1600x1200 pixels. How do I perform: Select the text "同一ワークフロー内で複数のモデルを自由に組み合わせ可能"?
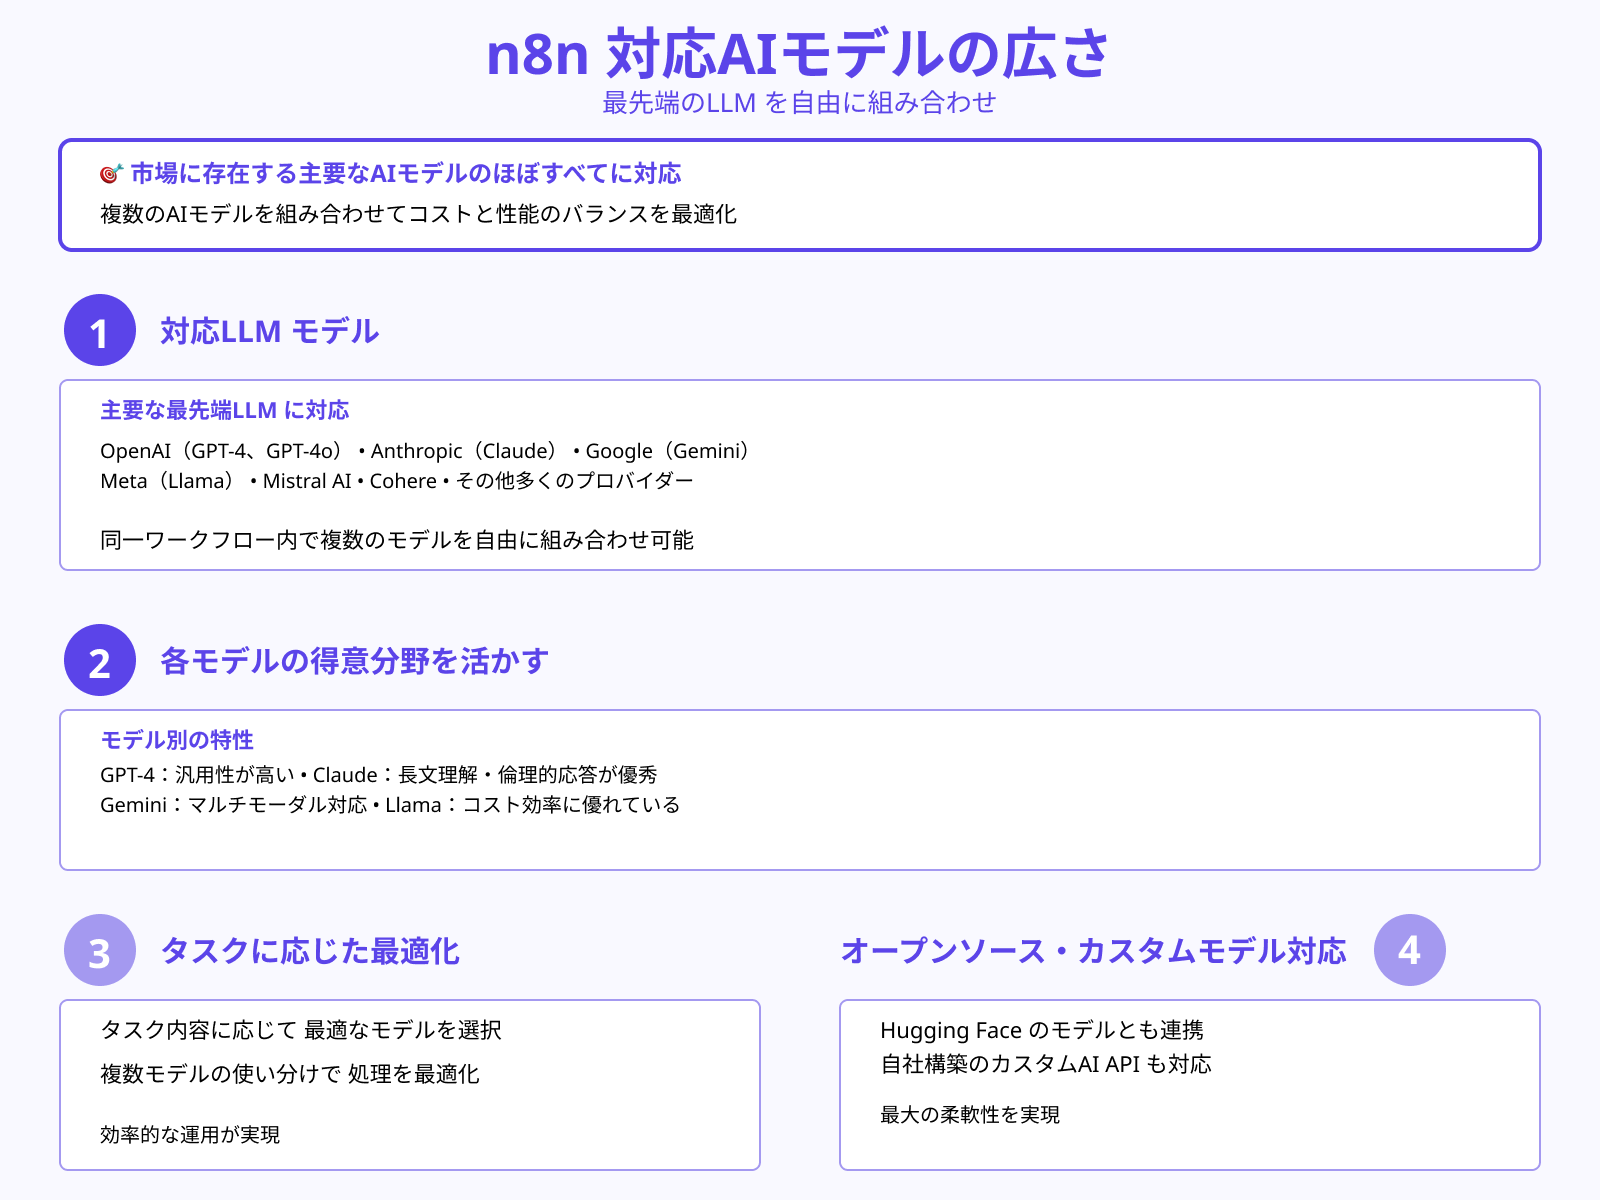pos(397,540)
